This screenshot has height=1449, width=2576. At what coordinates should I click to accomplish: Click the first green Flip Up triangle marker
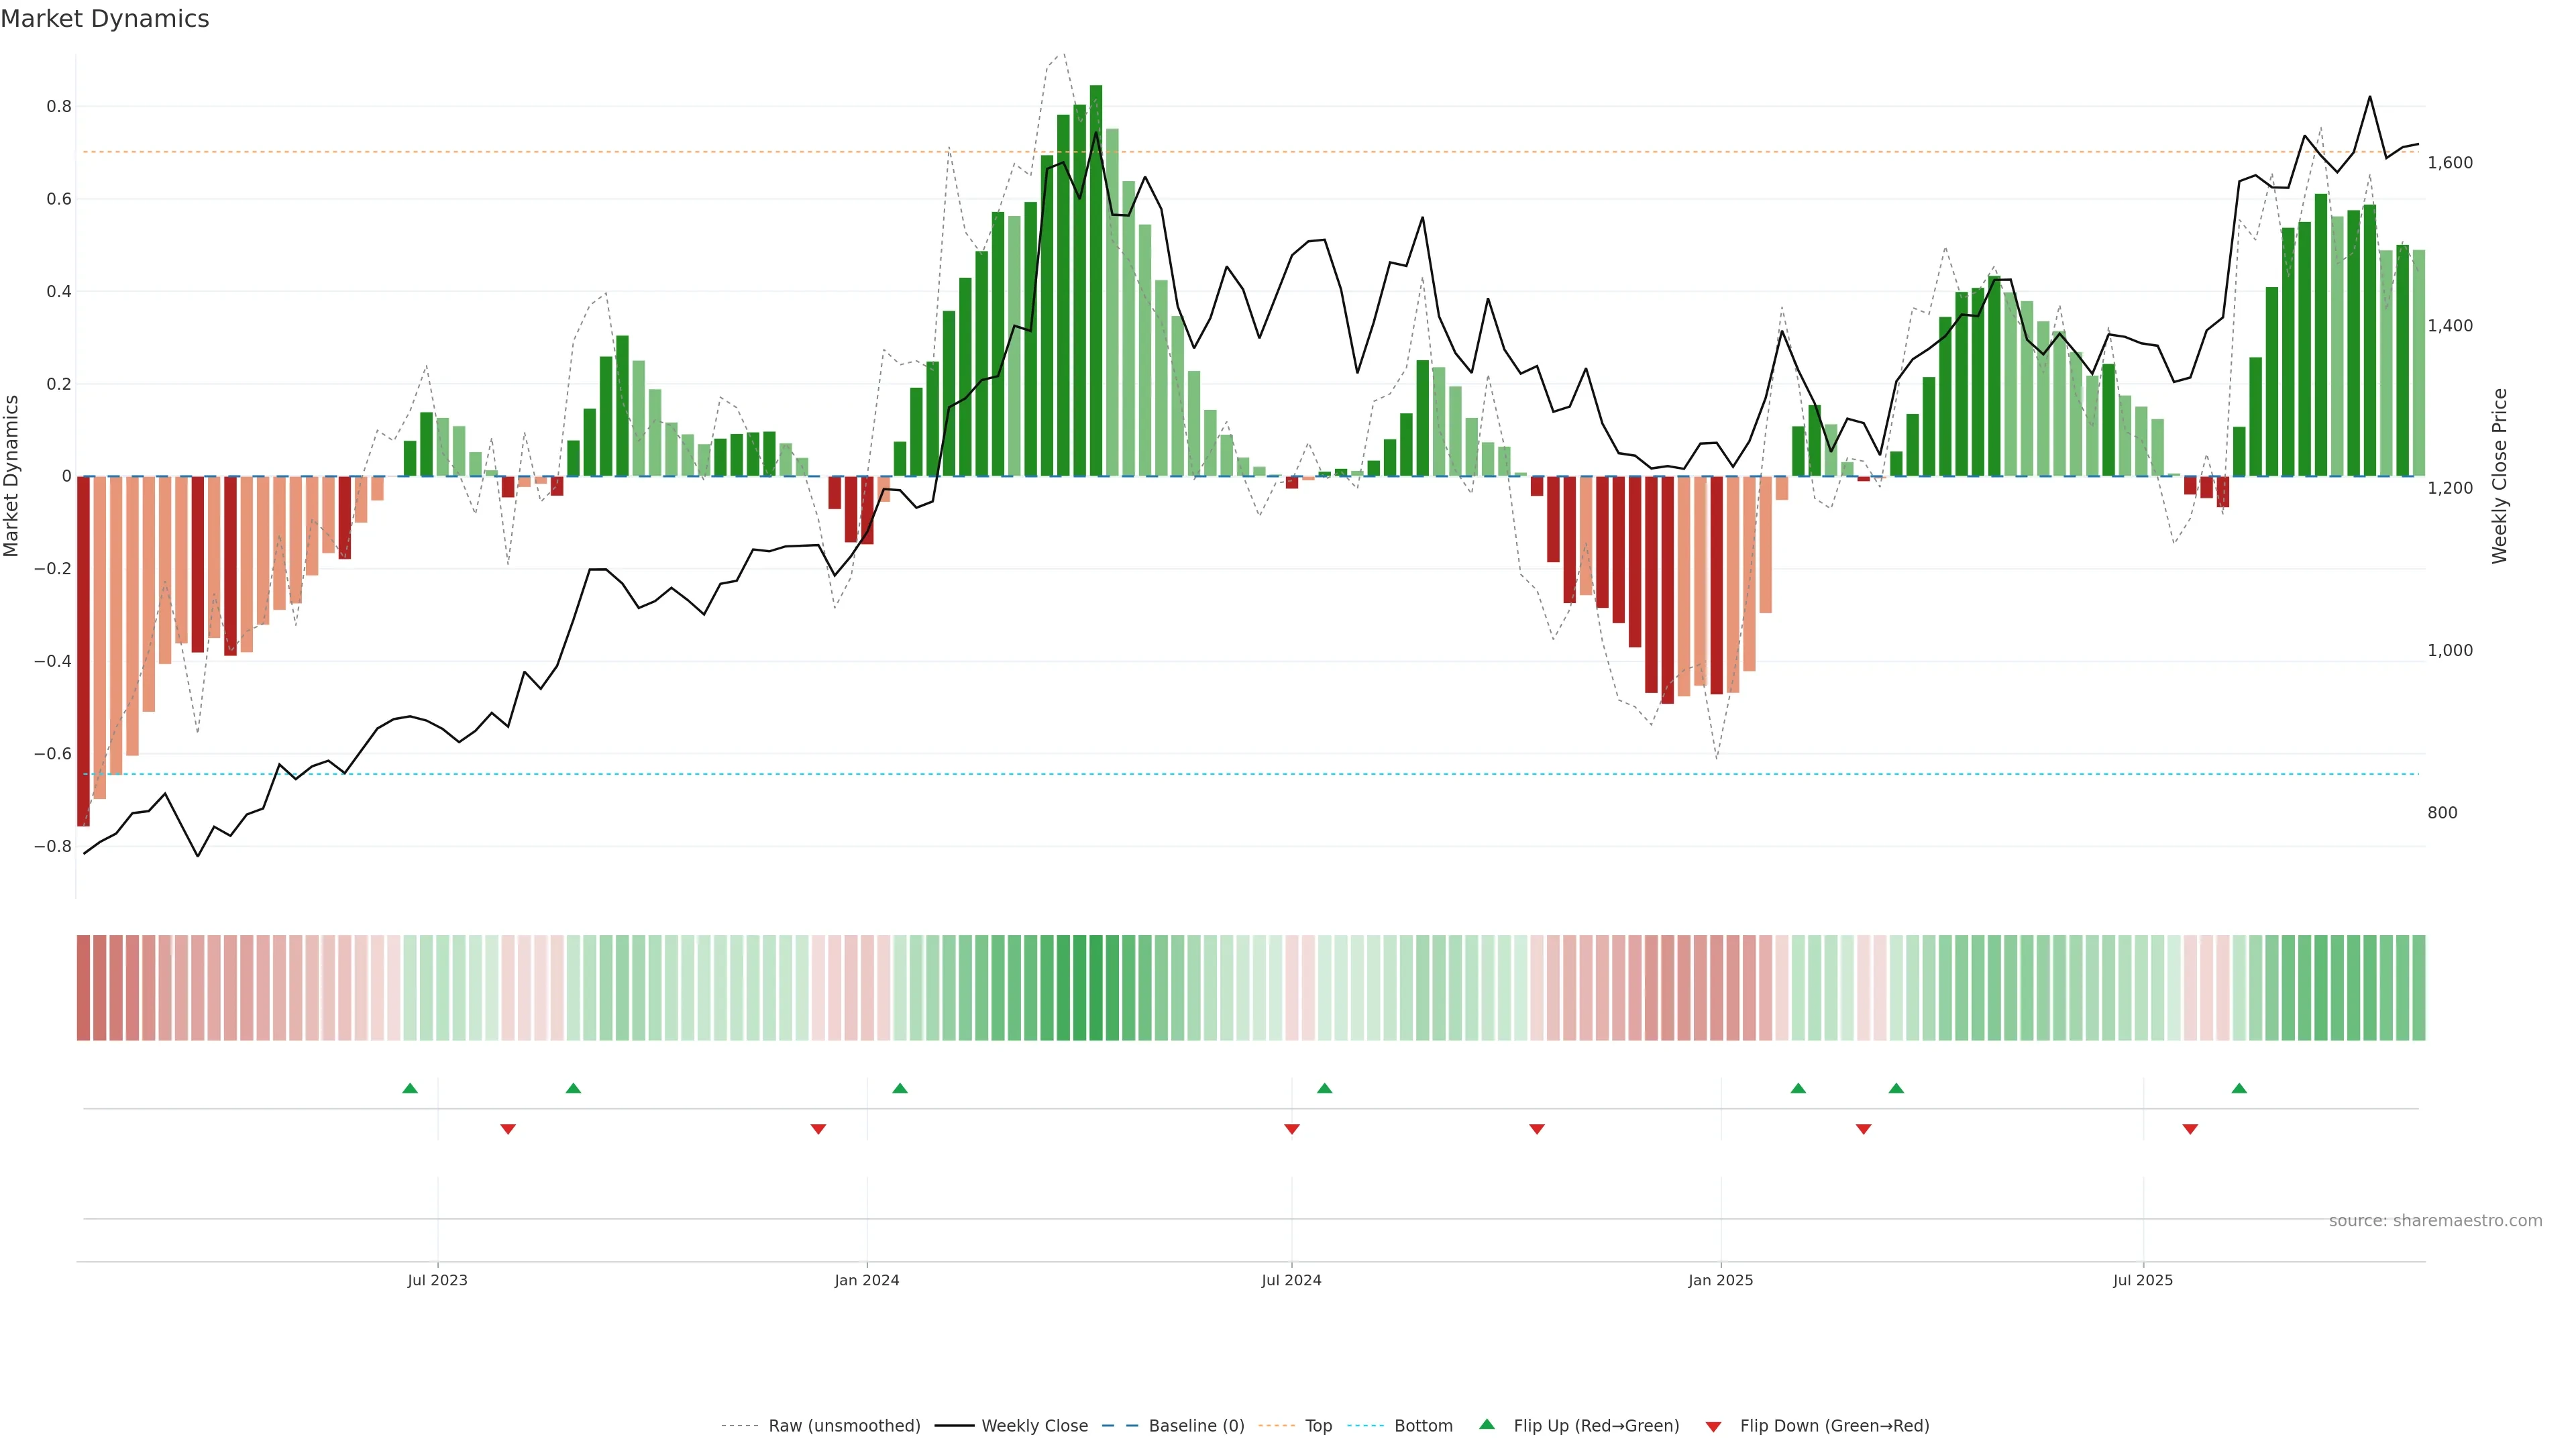tap(410, 1088)
